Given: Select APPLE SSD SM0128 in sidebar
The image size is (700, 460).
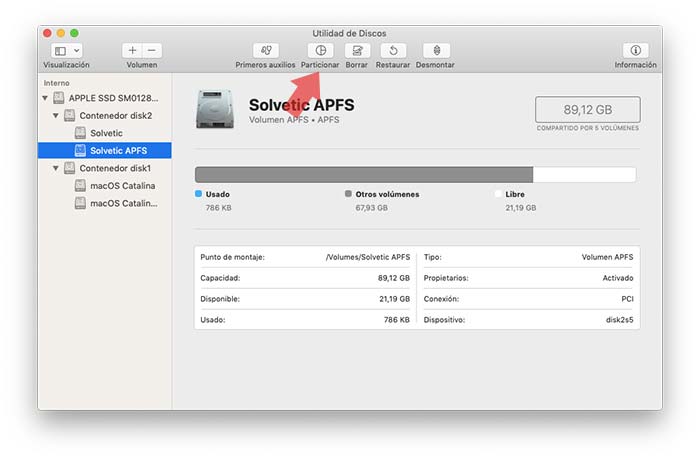Looking at the screenshot, I should (113, 98).
